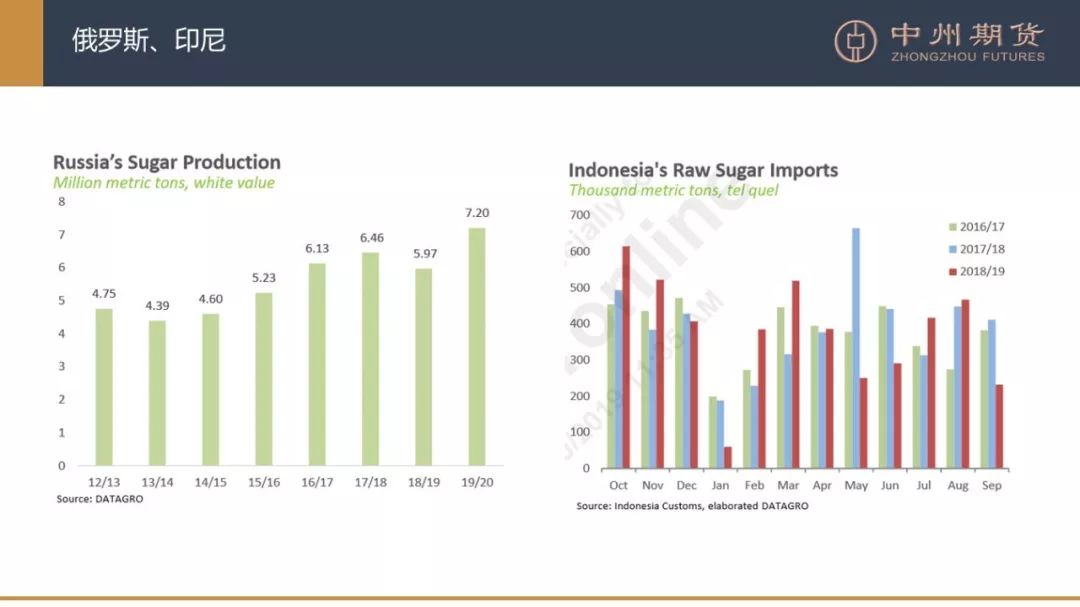Click the 2018/19 legend label

click(982, 271)
